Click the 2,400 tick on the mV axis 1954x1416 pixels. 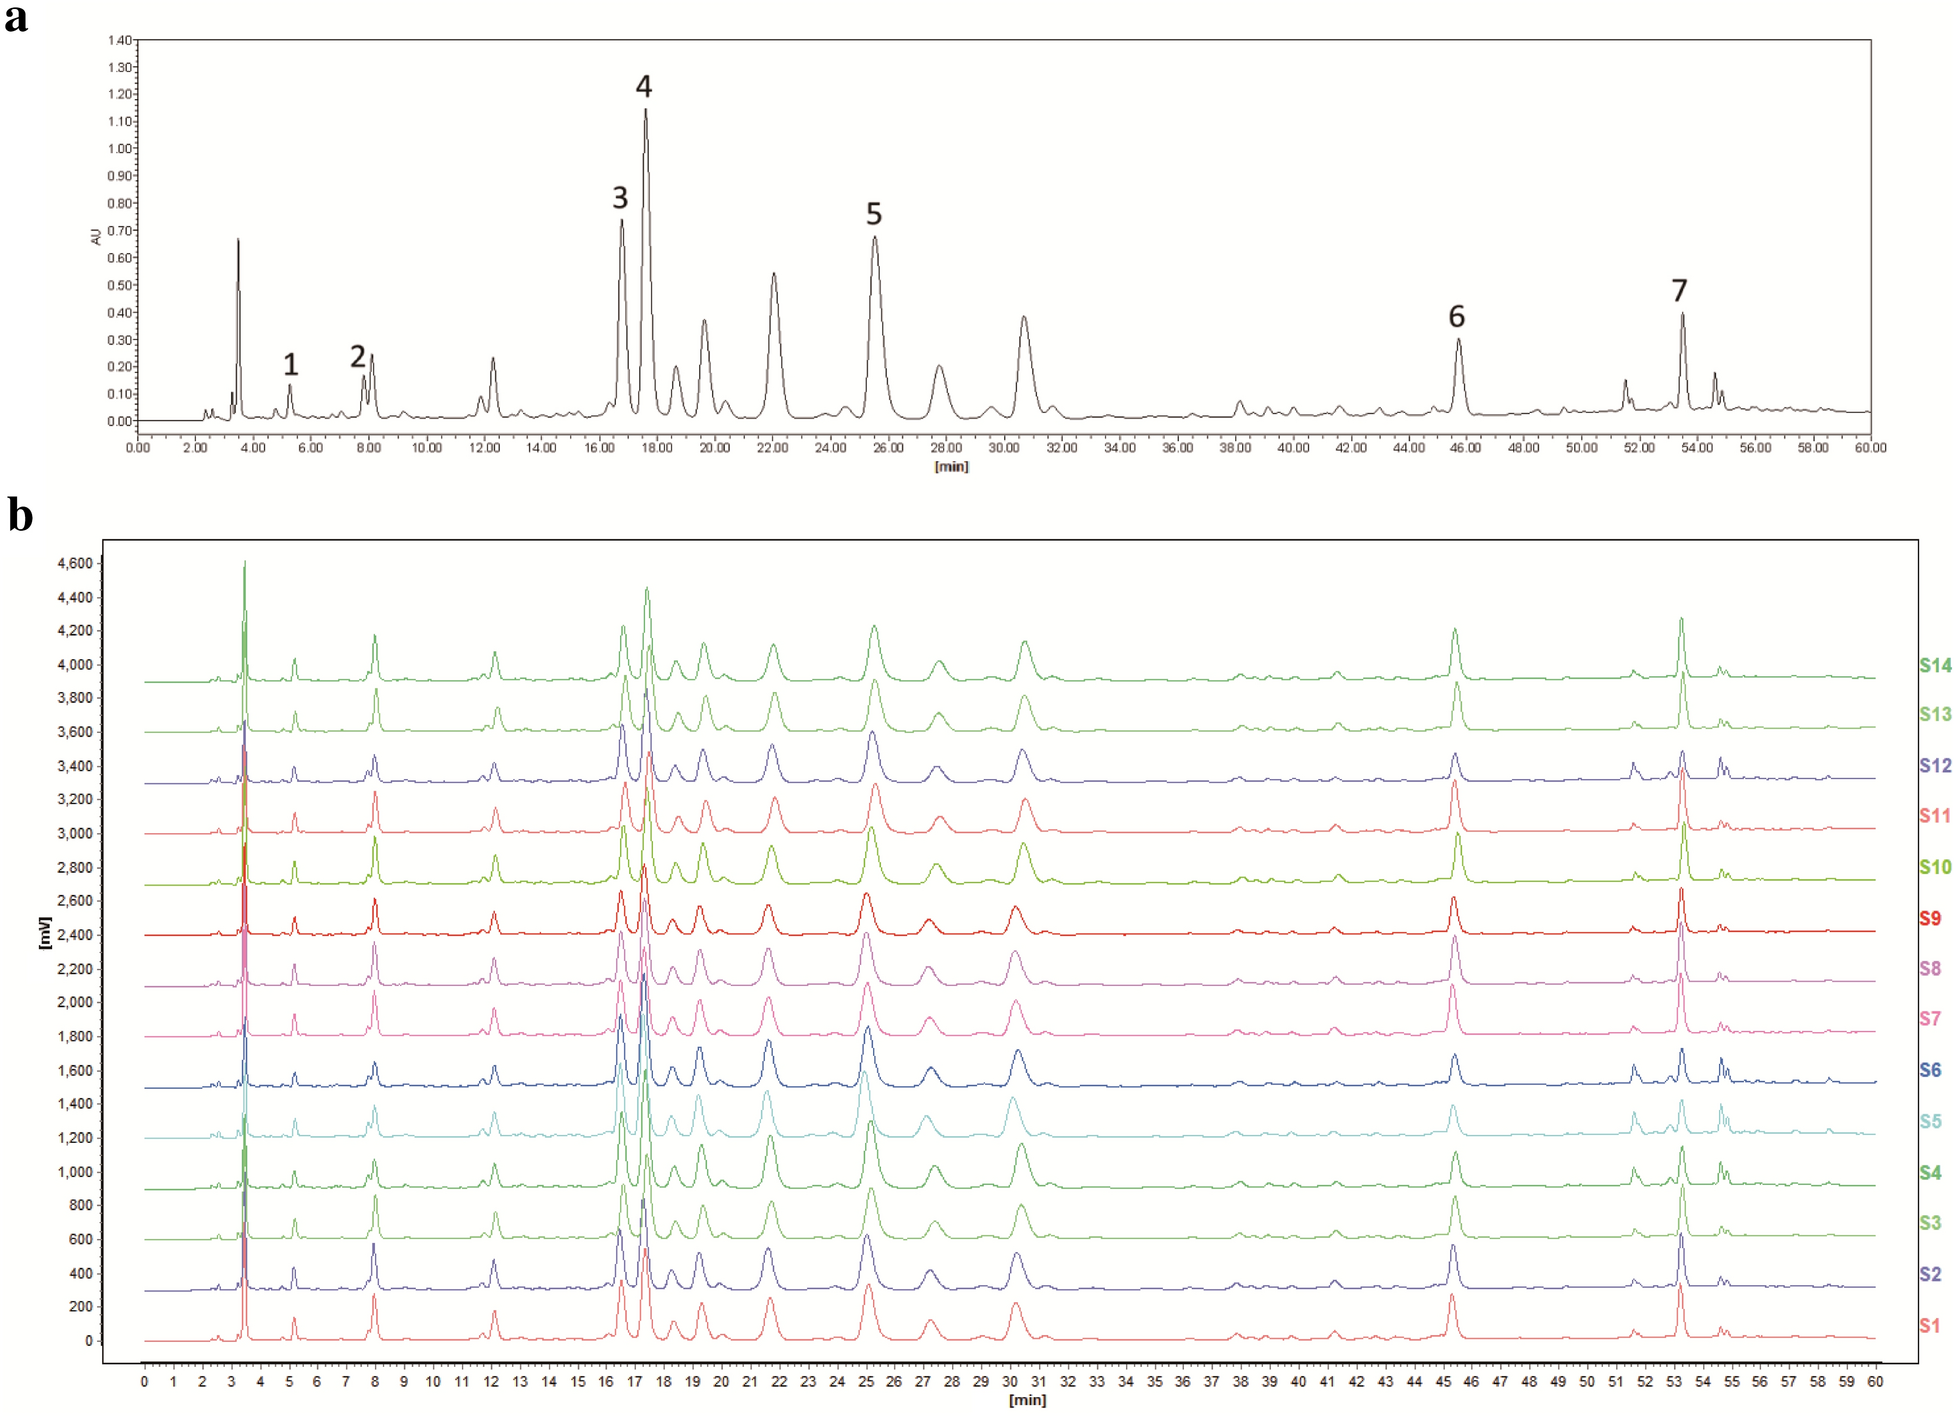75,935
